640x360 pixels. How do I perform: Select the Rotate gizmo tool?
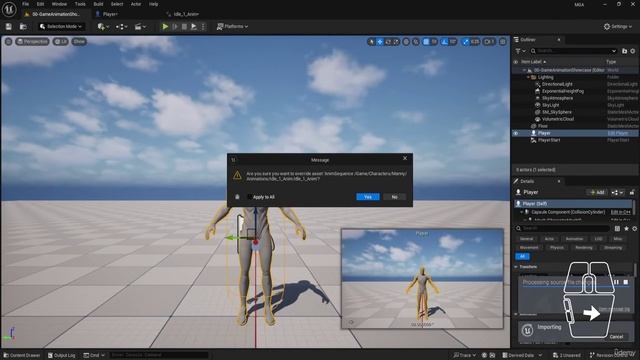(388, 42)
